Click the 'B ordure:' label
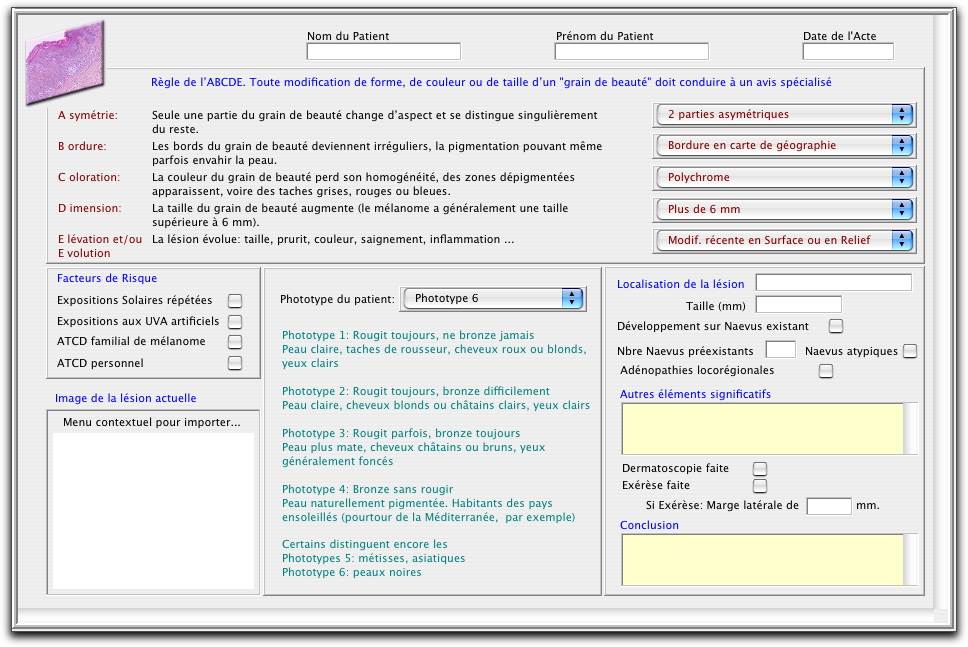The image size is (968, 647). (x=82, y=146)
